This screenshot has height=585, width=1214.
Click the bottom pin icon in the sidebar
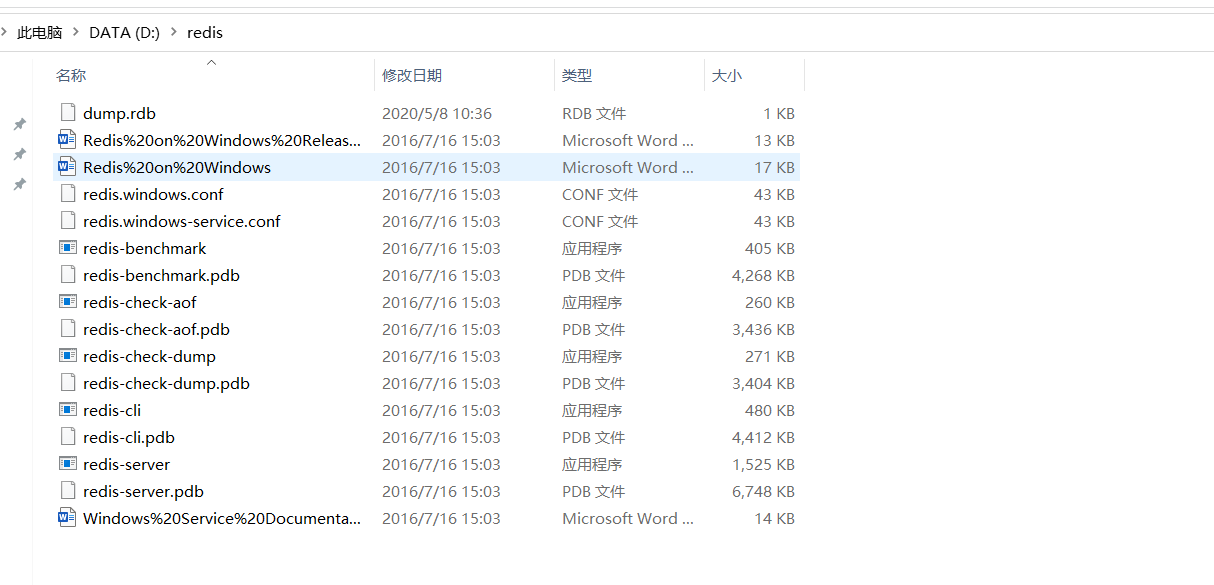point(19,184)
